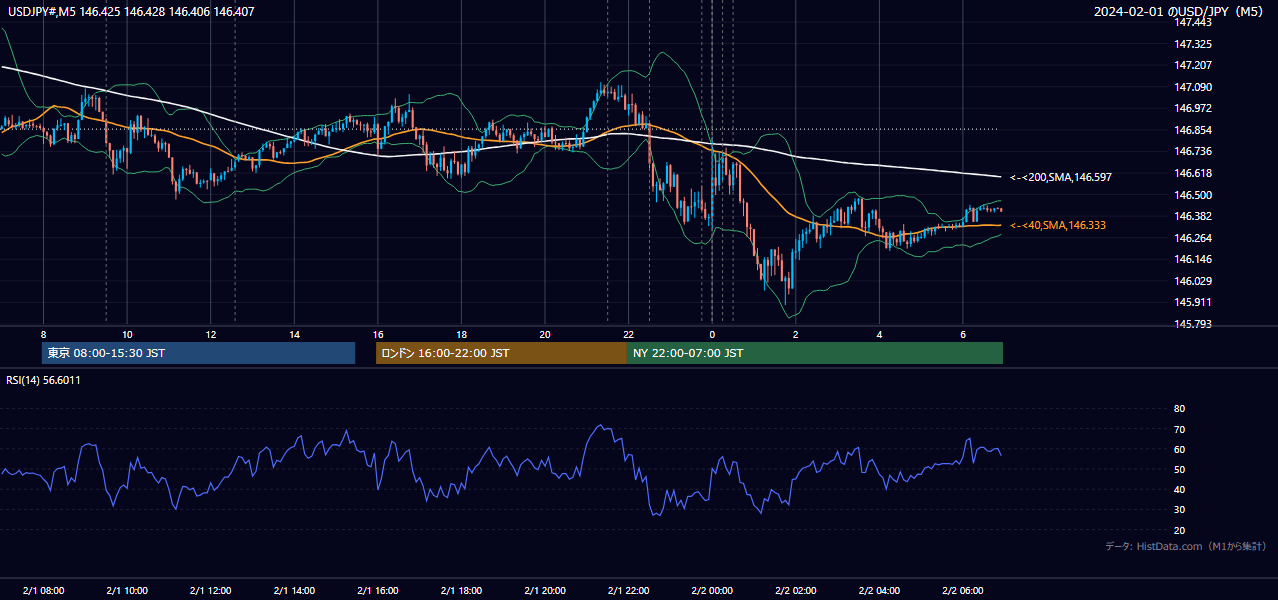Viewport: 1278px width, 600px height.
Task: Click the RSI scale value 20
Action: [1180, 531]
